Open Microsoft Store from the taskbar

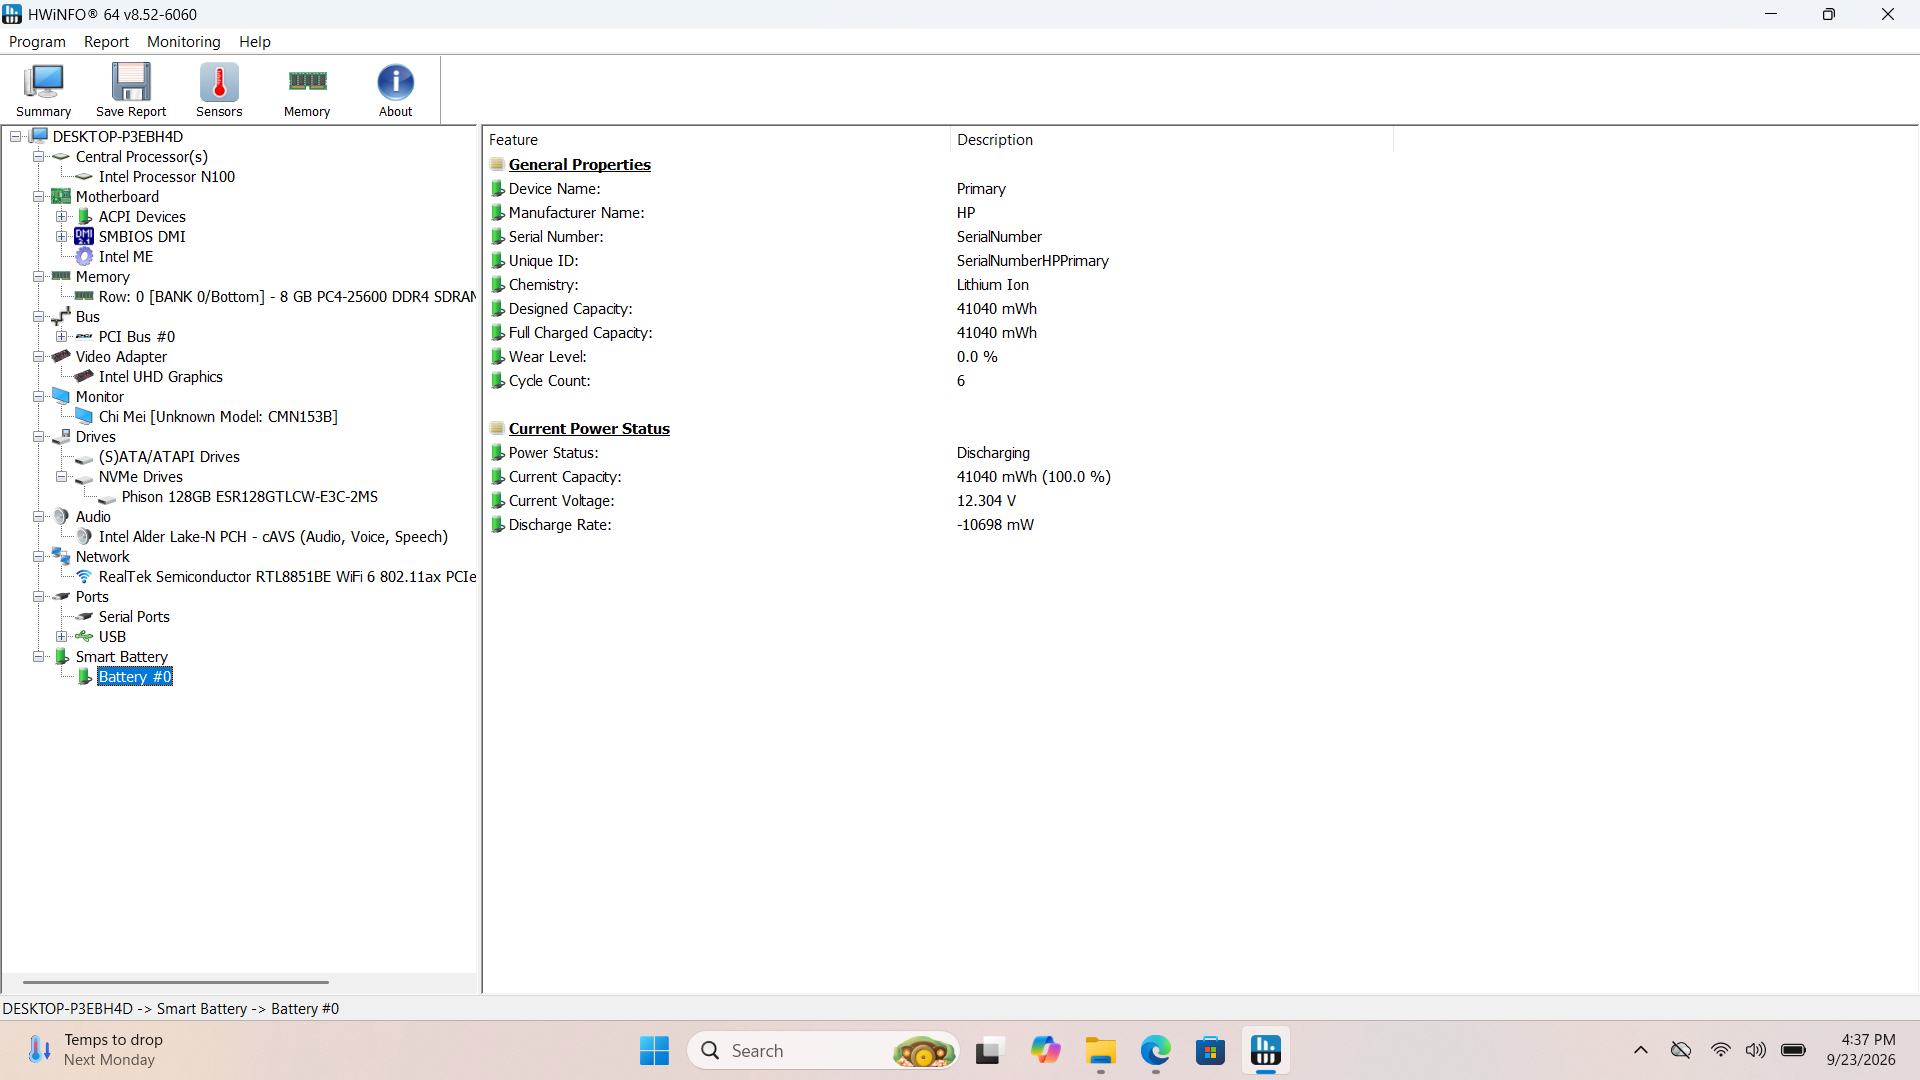[x=1210, y=1051]
